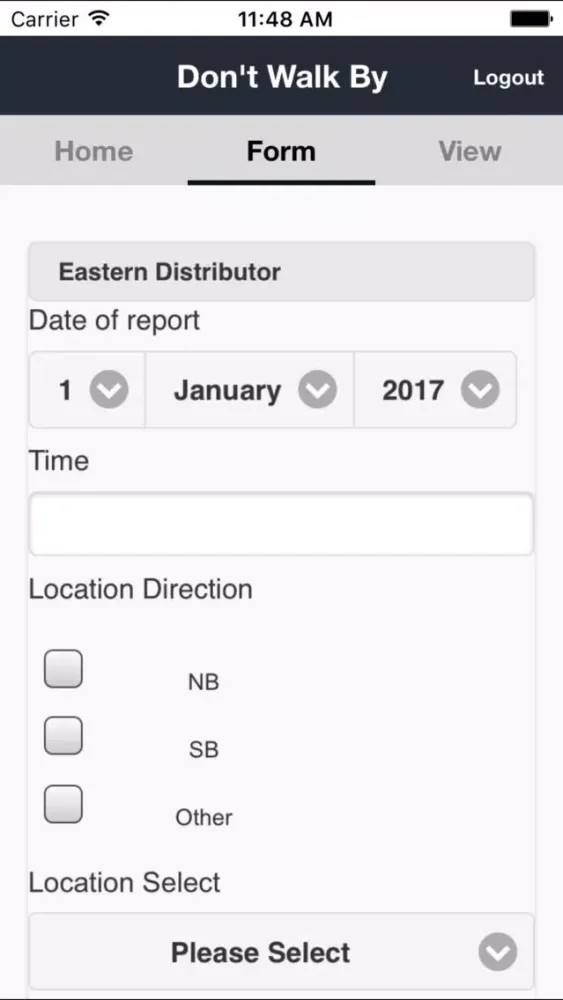Open the January month selector

click(x=249, y=390)
